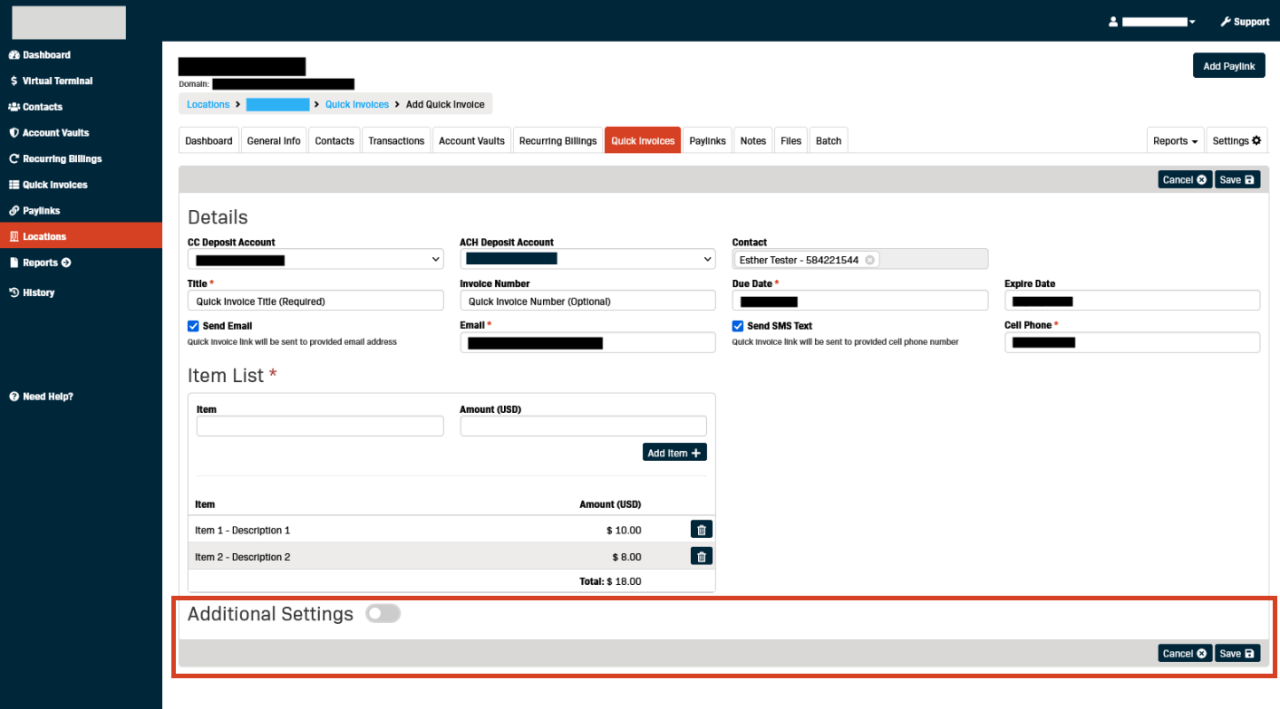The image size is (1280, 709).
Task: Expand the Reports dropdown menu
Action: click(1175, 140)
